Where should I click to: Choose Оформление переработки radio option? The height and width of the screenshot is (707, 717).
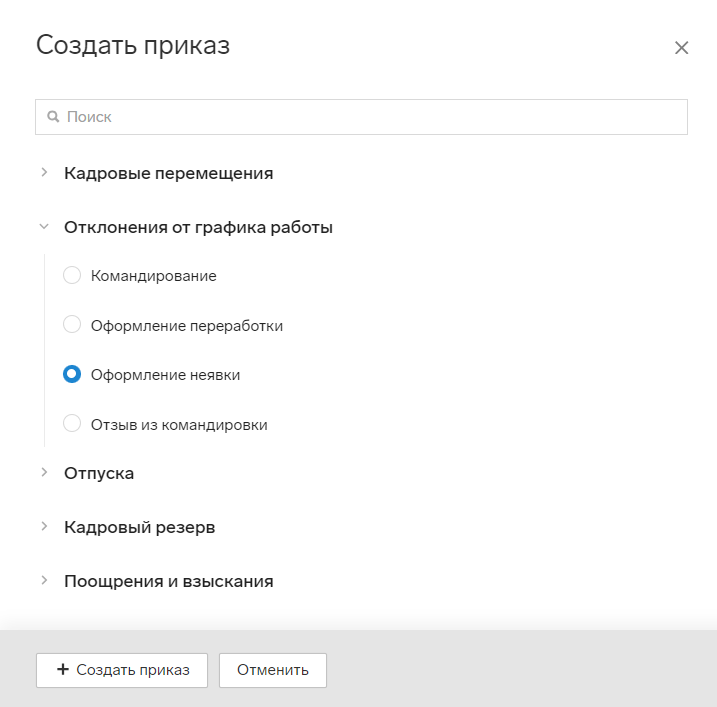pyautogui.click(x=72, y=324)
